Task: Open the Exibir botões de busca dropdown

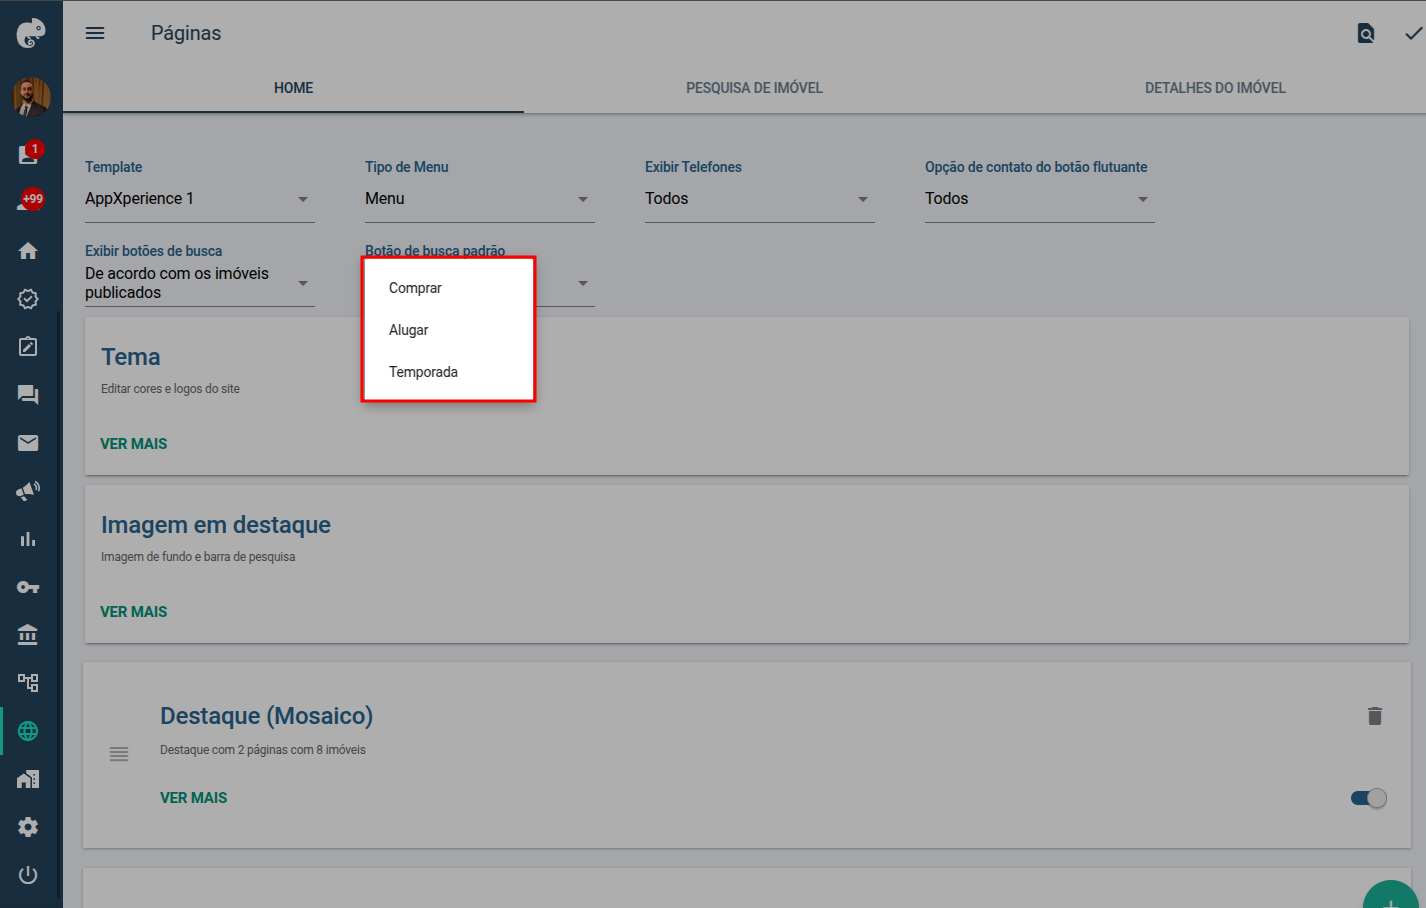Action: tap(200, 283)
